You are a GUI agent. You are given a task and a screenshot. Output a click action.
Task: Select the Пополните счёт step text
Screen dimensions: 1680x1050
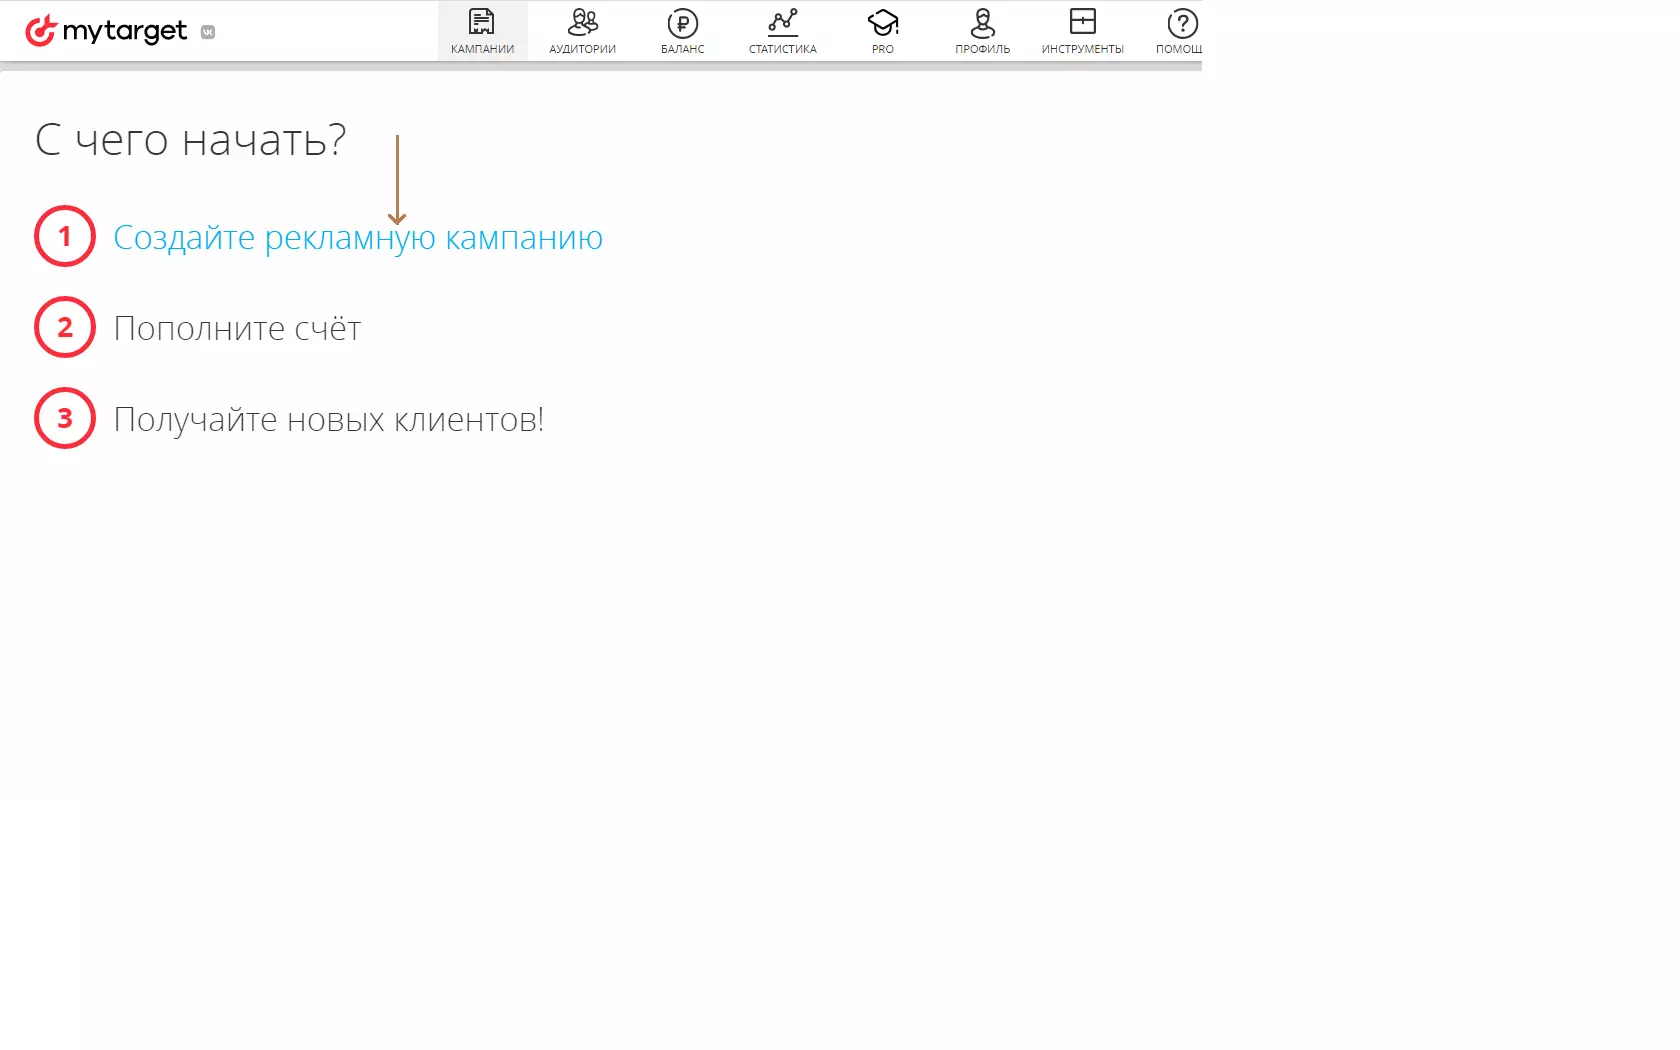tap(237, 328)
